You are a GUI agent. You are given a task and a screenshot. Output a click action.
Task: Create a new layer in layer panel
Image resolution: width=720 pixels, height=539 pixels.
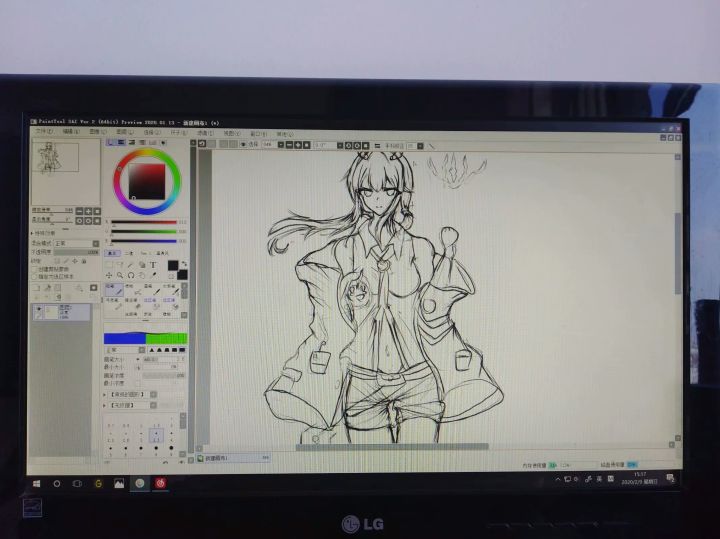37,288
